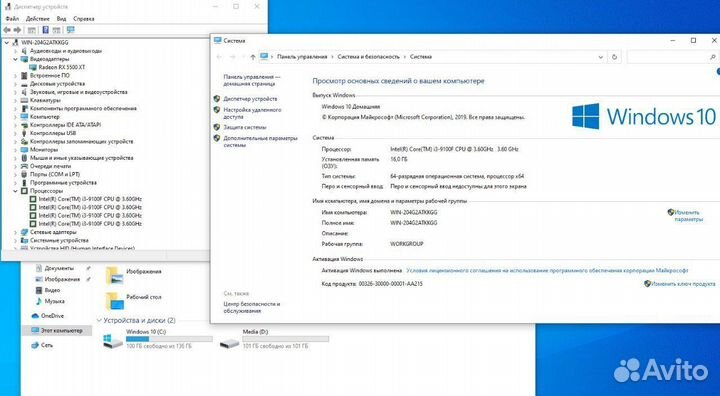Select the Очереди печати category
Viewport: 720px width, 396px height.
pyautogui.click(x=51, y=166)
